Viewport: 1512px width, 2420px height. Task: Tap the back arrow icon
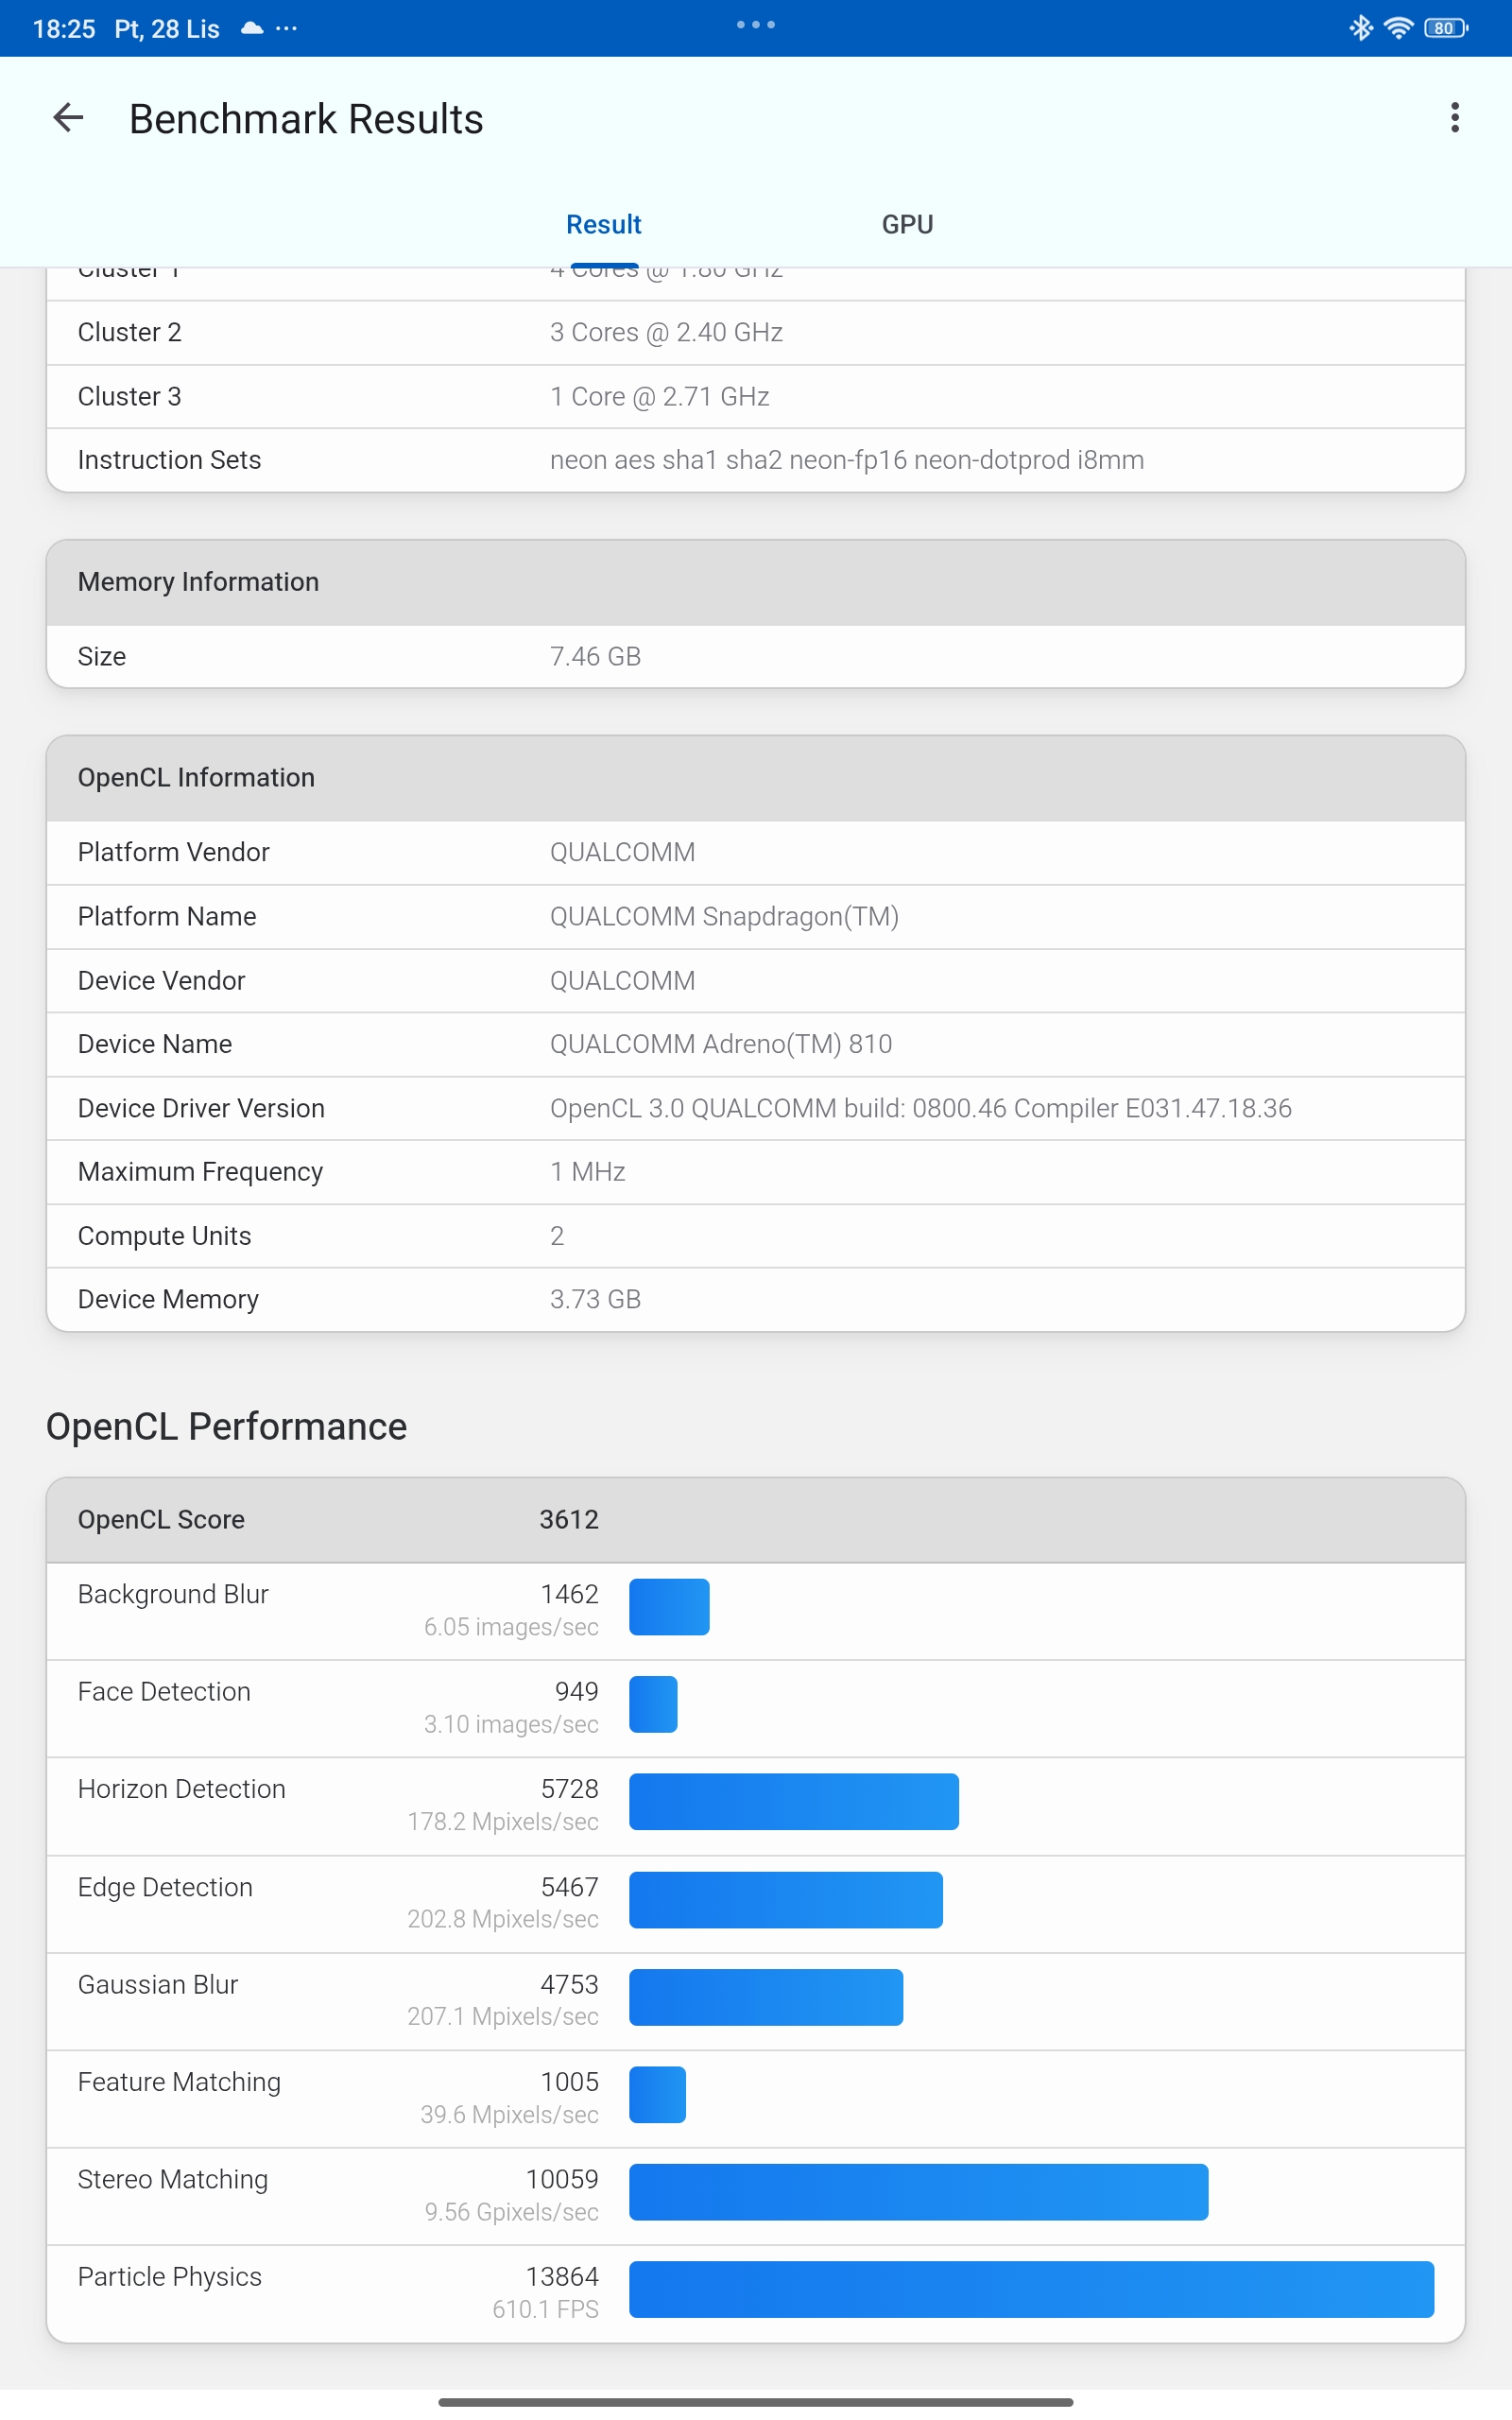click(68, 118)
